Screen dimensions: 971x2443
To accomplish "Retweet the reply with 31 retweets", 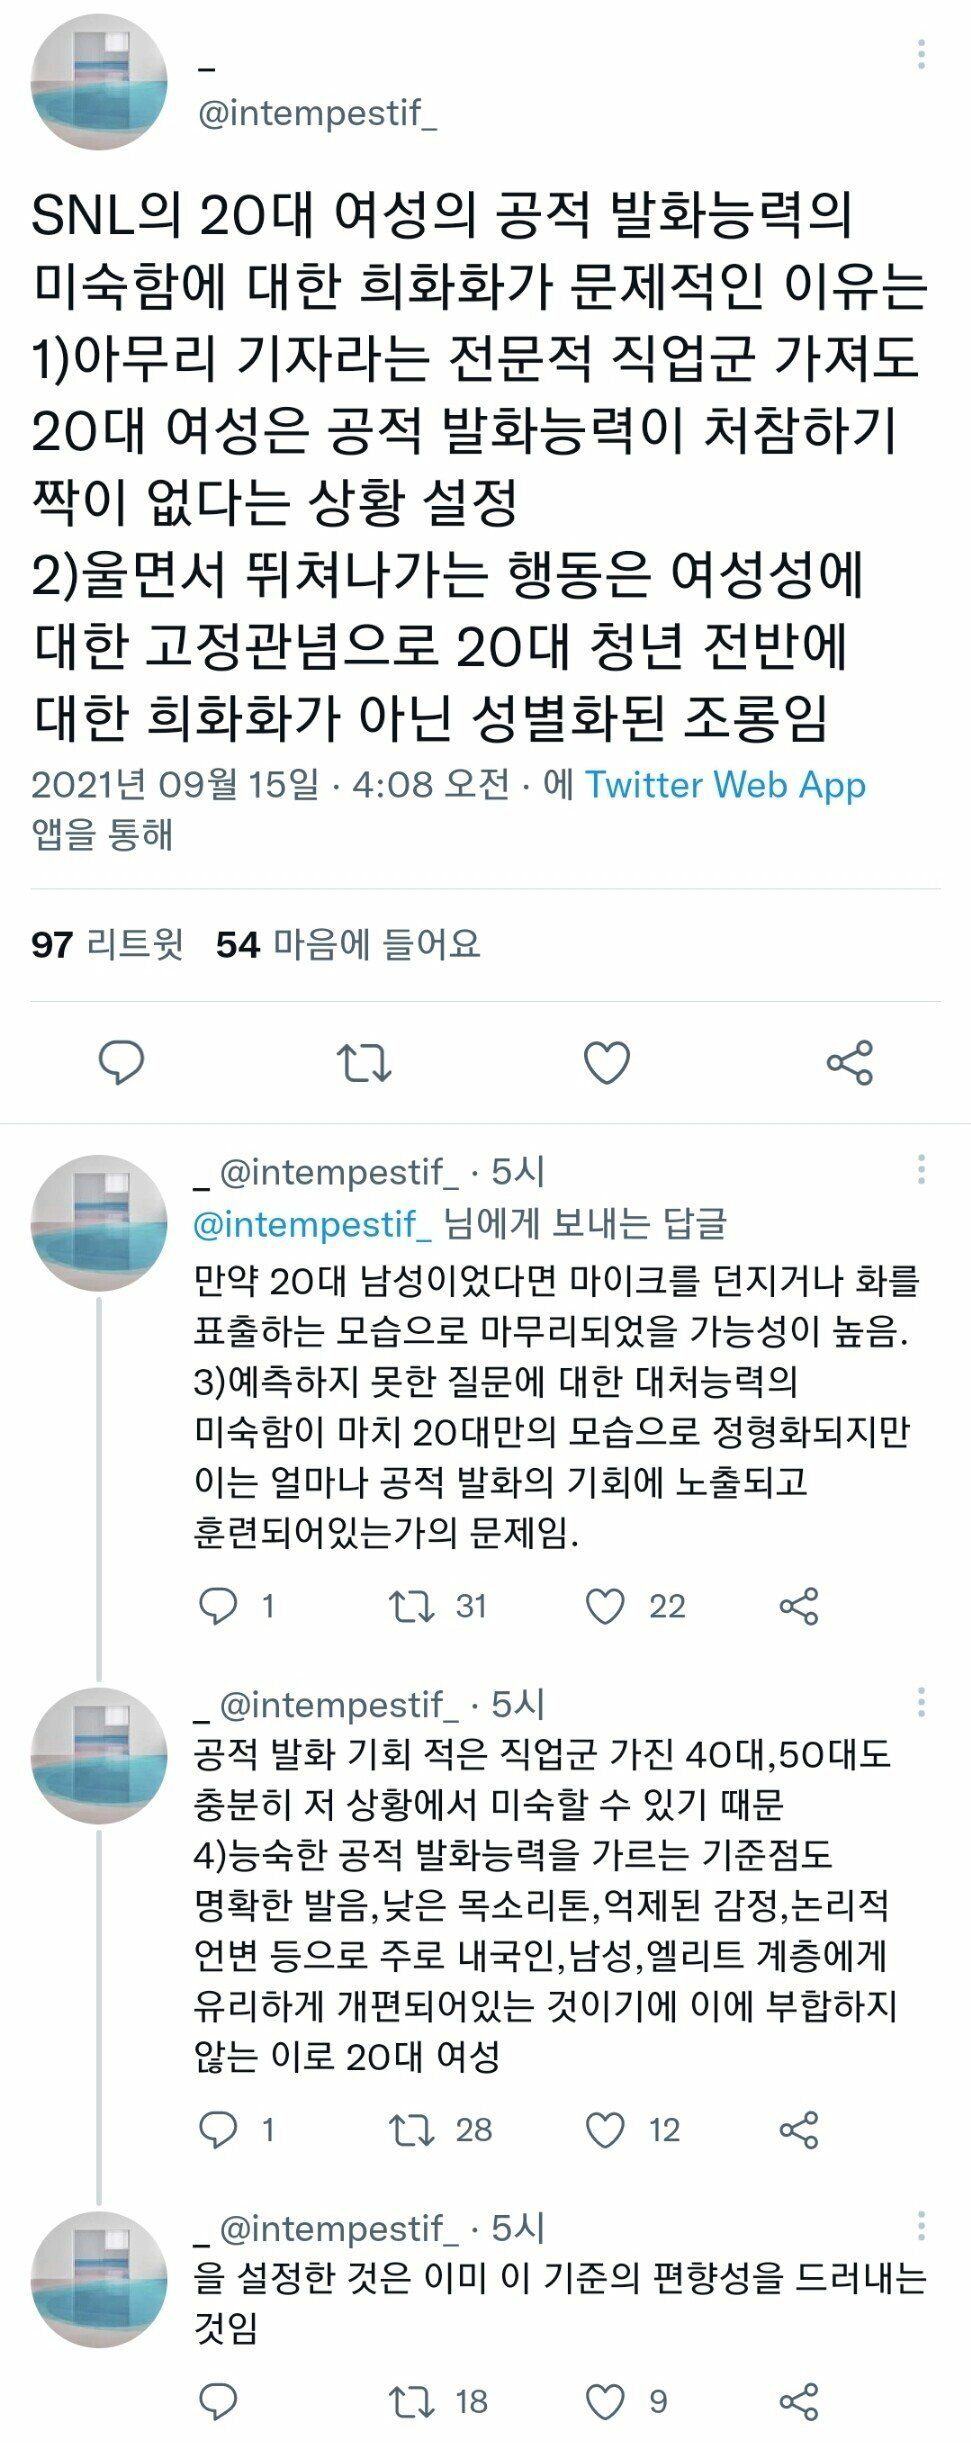I will point(411,1606).
